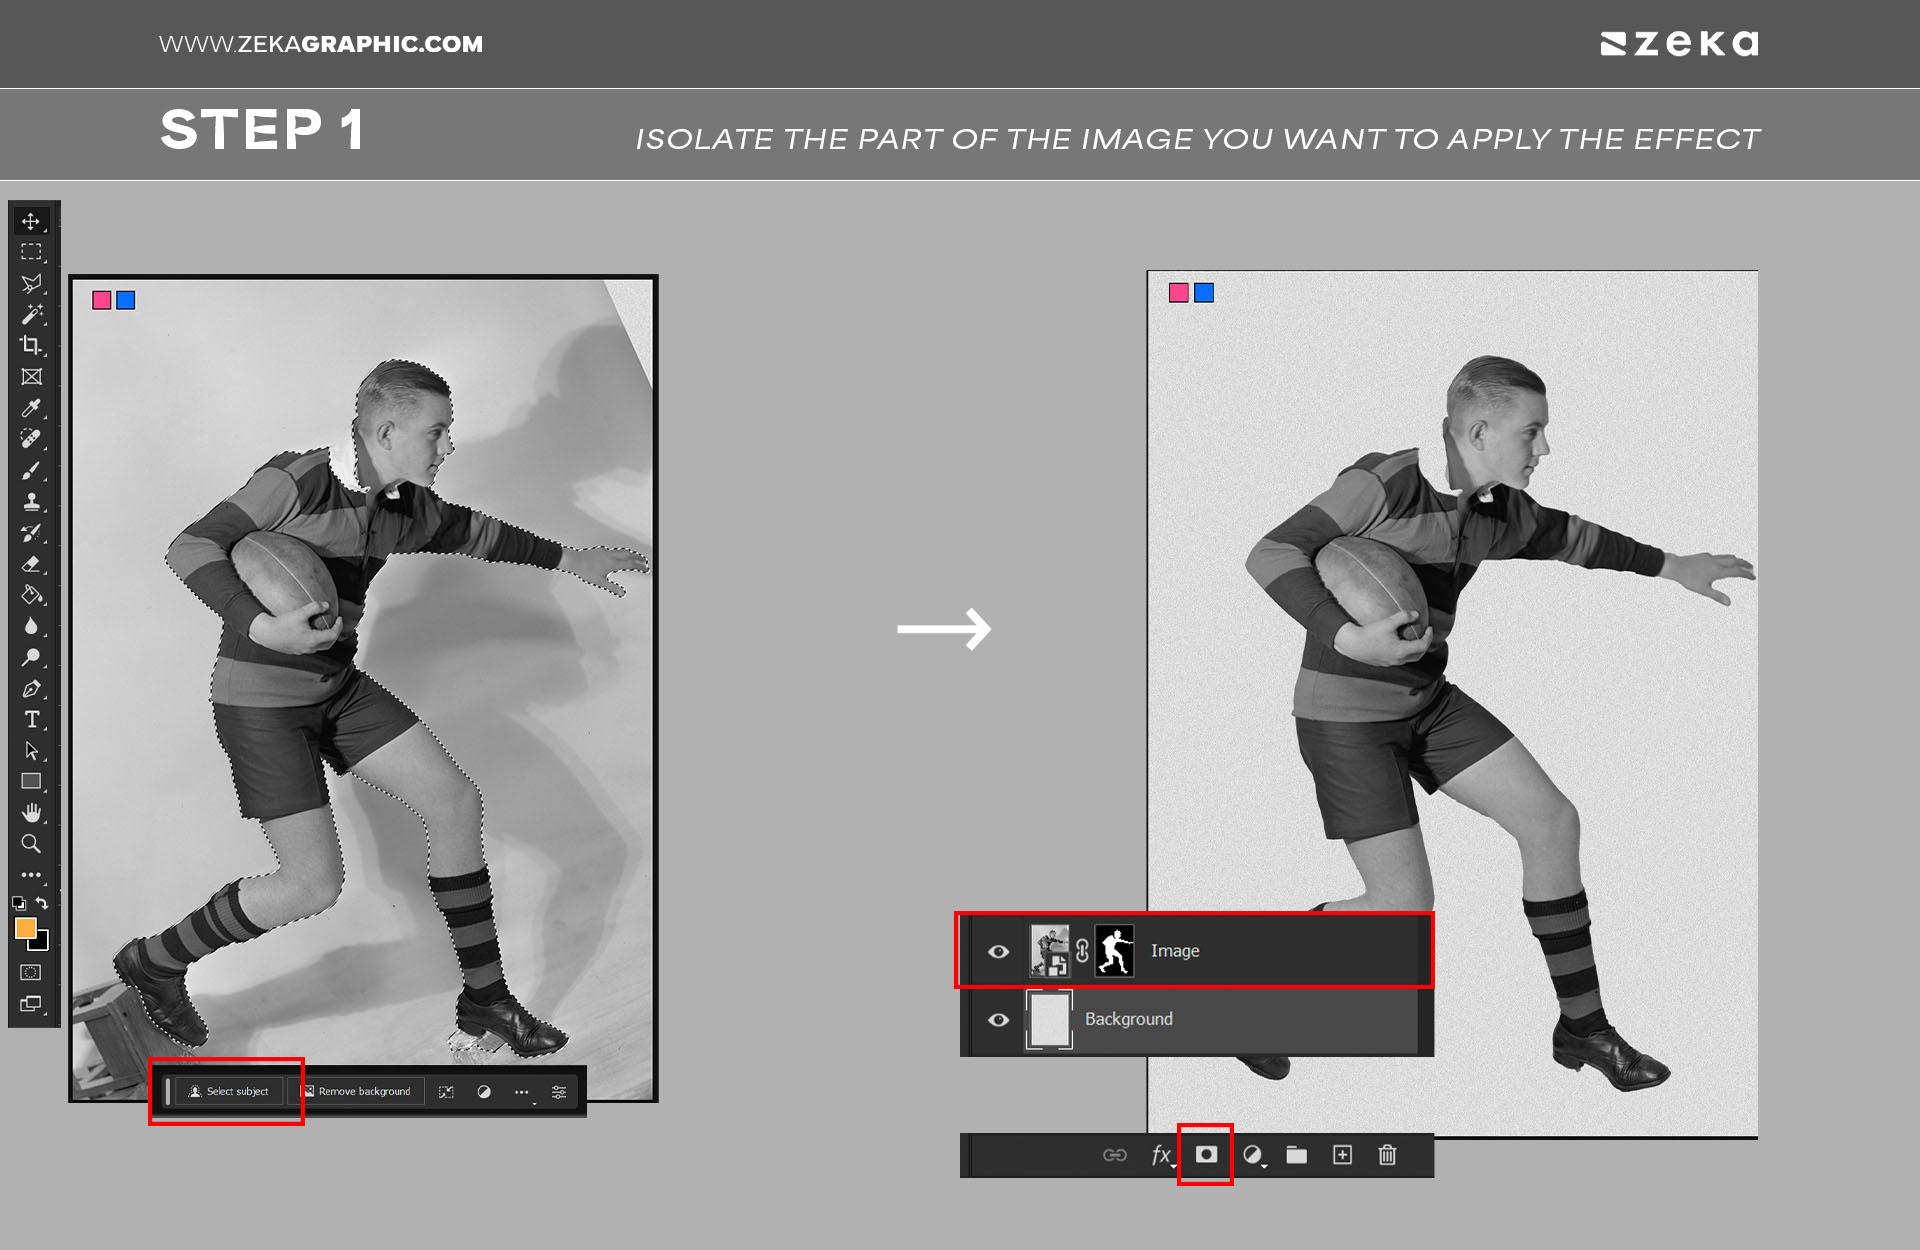The width and height of the screenshot is (1920, 1250).
Task: Select the Crop tool
Action: [31, 345]
